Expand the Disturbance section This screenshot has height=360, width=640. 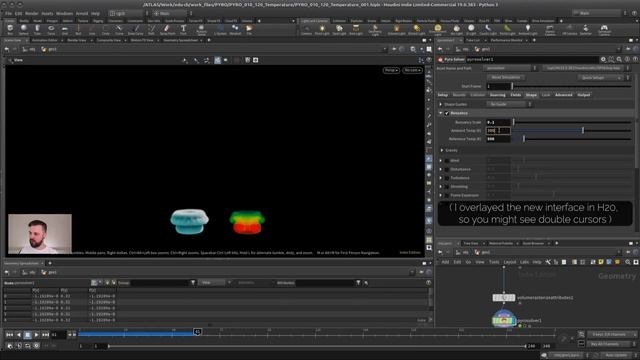point(441,169)
